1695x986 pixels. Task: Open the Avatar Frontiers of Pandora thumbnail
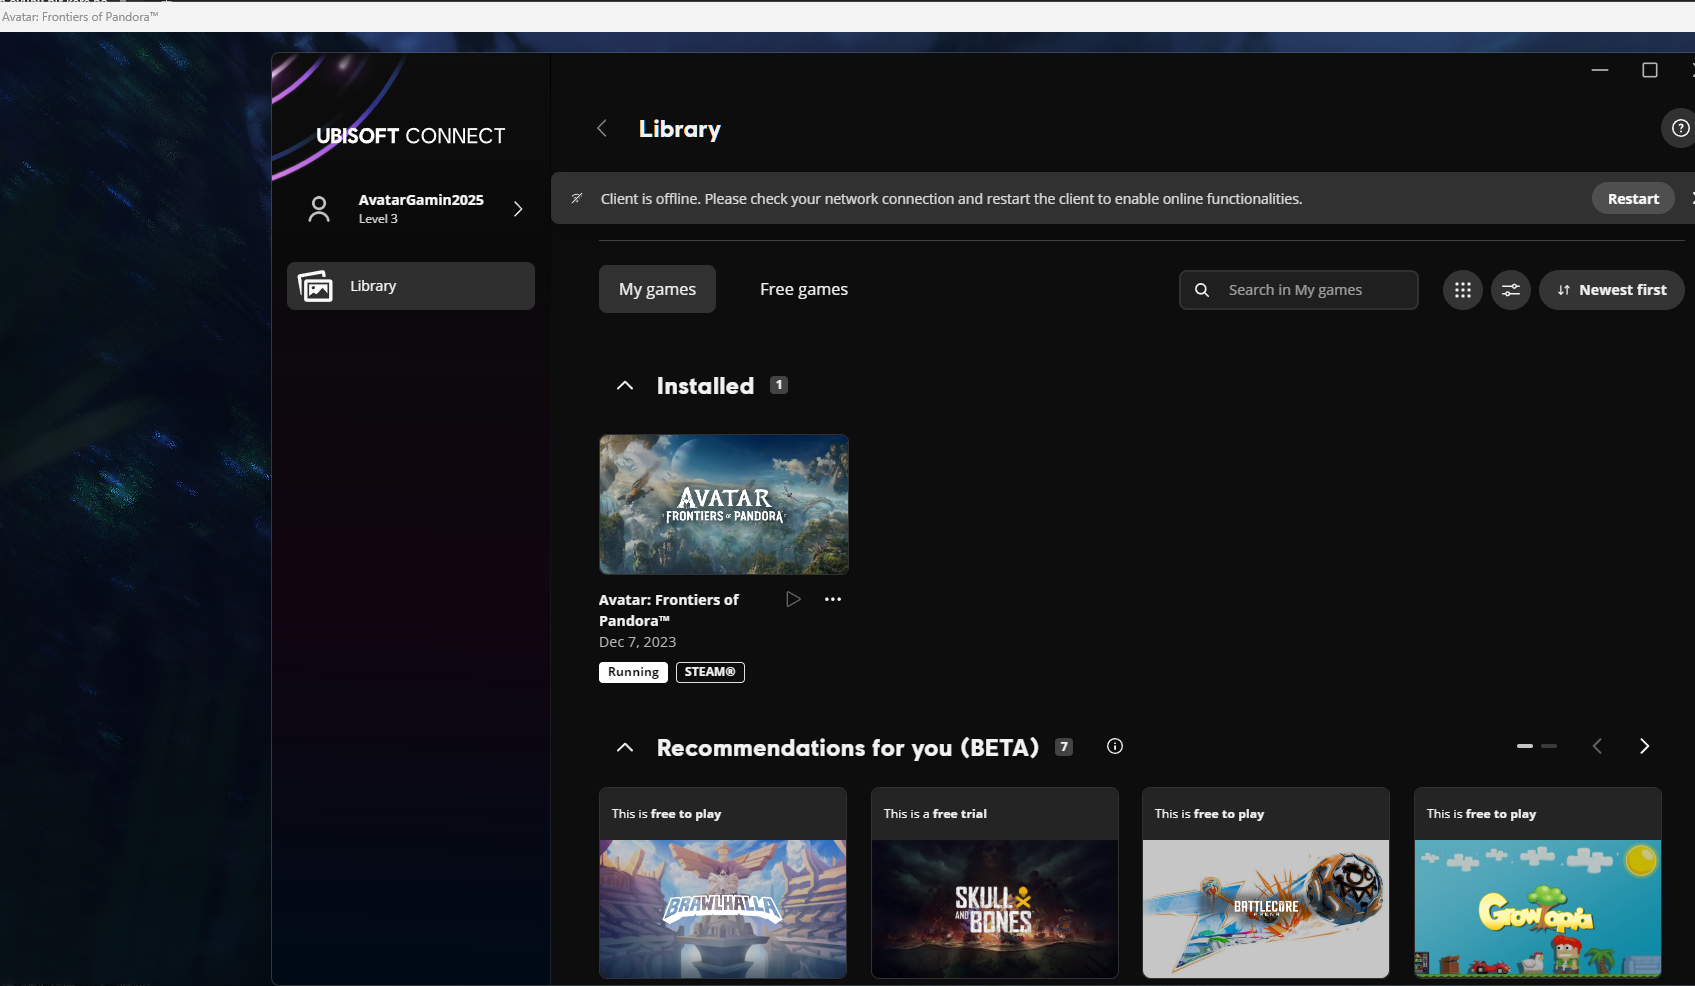[724, 504]
